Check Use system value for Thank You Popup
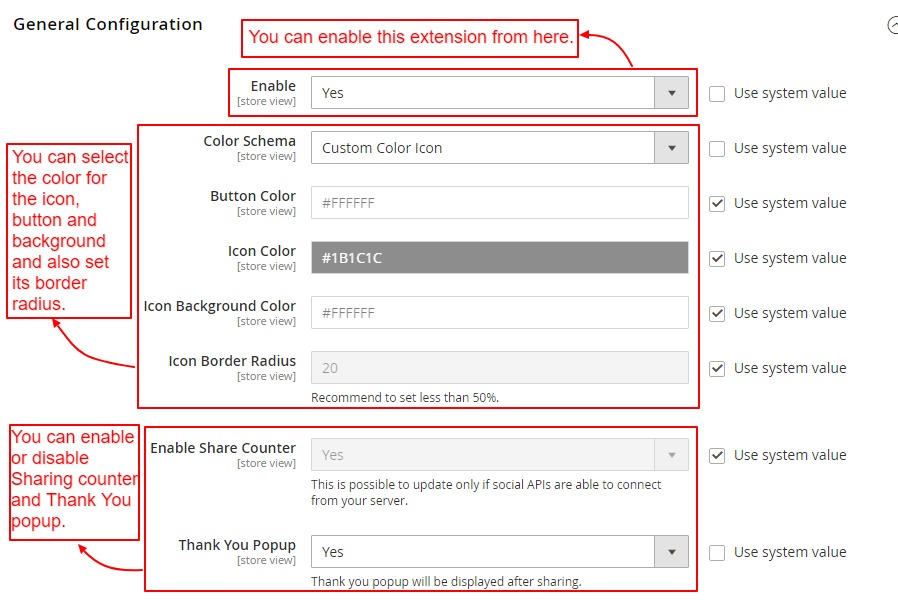 click(x=717, y=553)
